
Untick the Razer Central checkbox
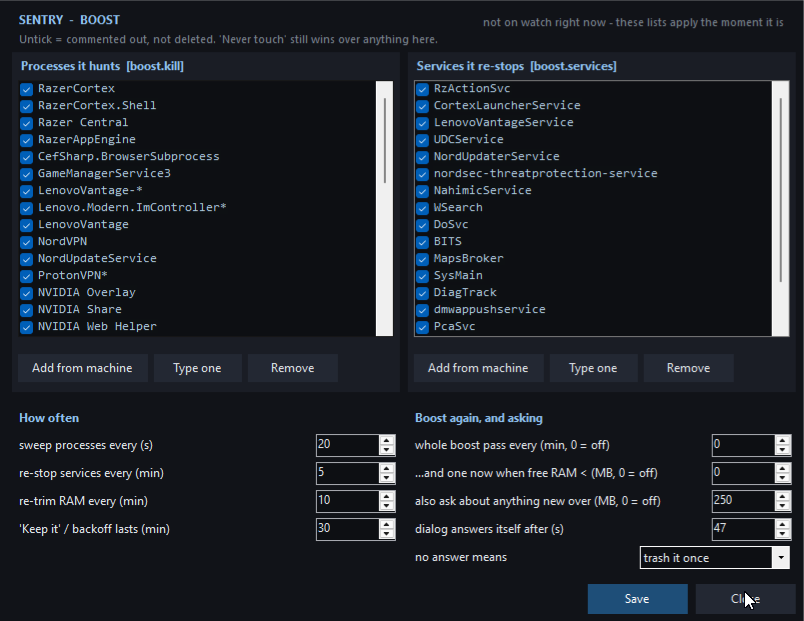[x=26, y=123]
